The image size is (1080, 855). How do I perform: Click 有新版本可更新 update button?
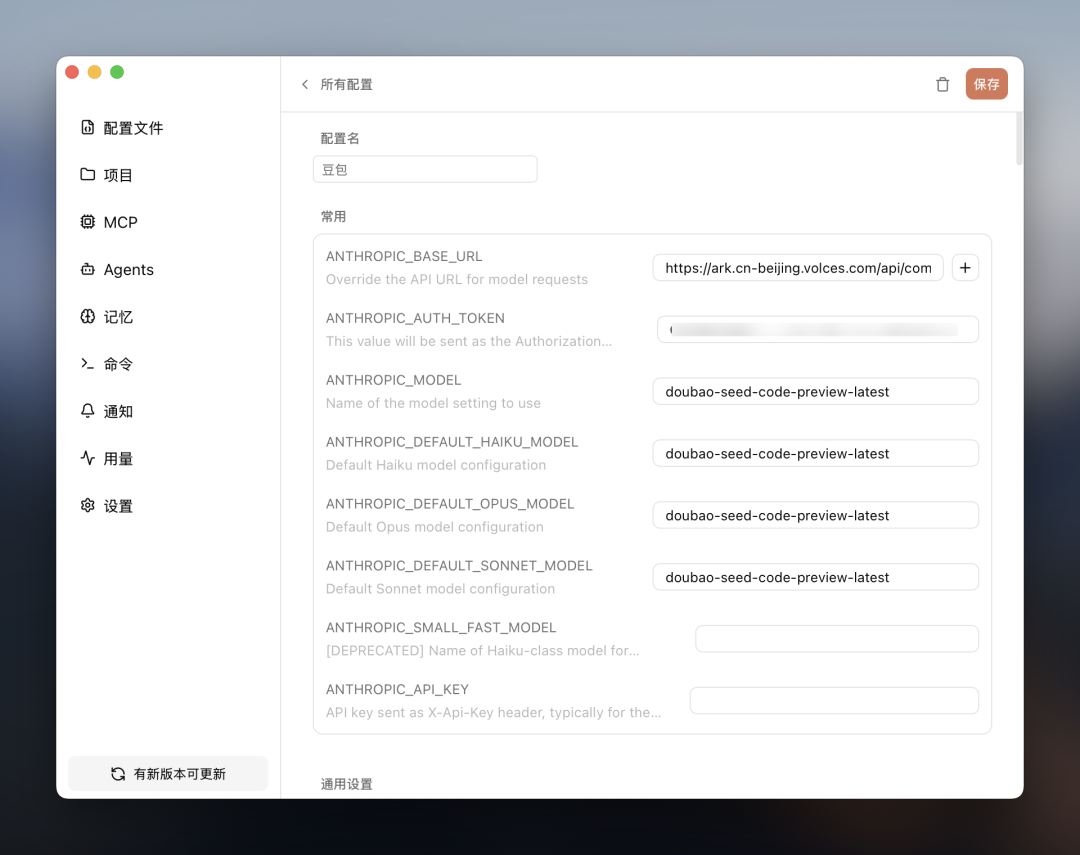click(x=168, y=774)
